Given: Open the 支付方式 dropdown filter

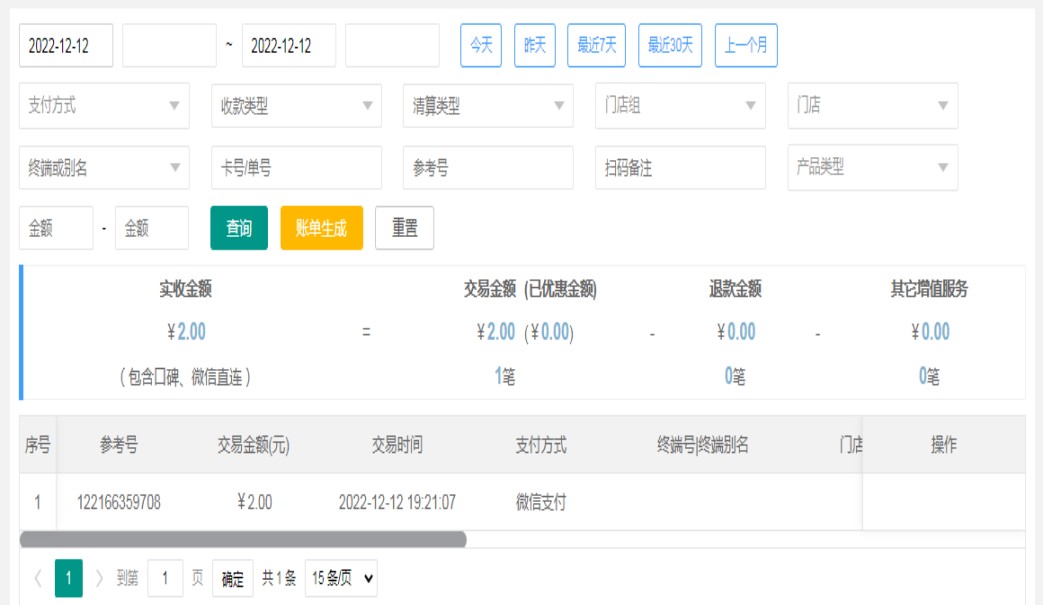Looking at the screenshot, I should (x=104, y=106).
